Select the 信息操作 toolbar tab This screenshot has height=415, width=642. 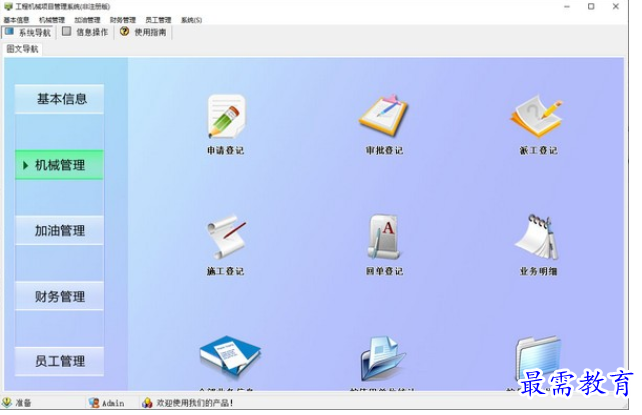click(85, 32)
